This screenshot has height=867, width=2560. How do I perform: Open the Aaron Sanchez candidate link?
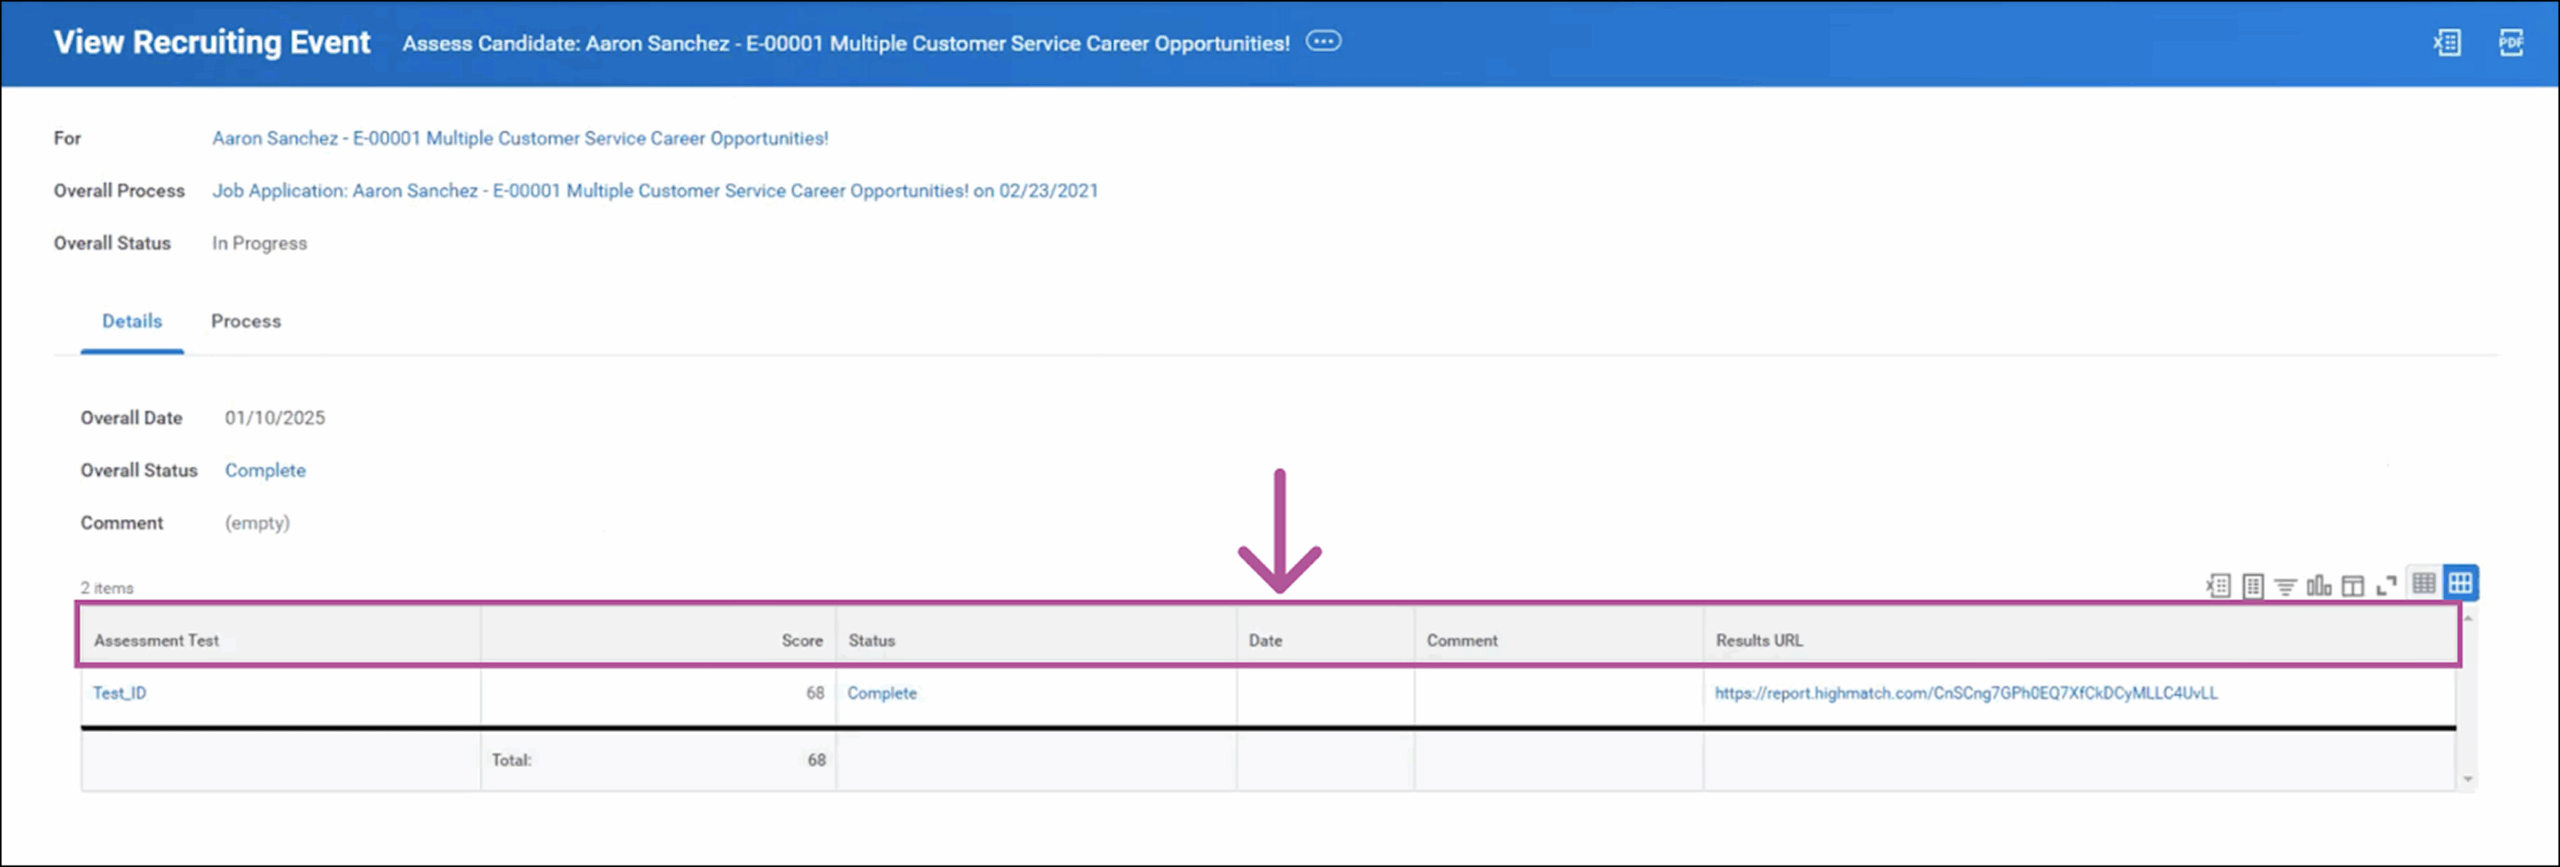tap(519, 138)
